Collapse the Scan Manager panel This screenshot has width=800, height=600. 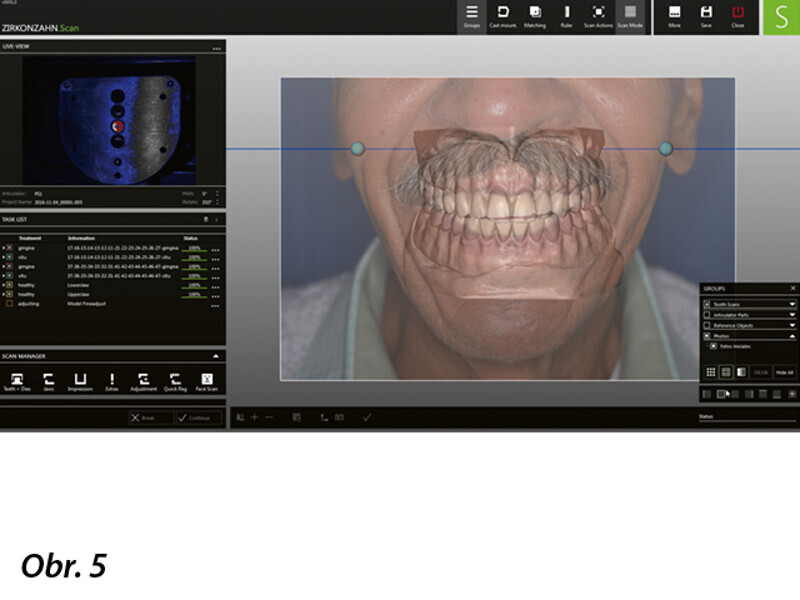pos(216,355)
